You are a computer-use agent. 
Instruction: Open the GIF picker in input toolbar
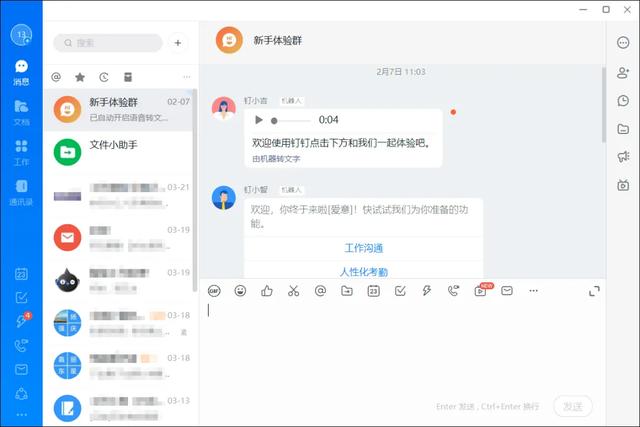click(x=214, y=291)
